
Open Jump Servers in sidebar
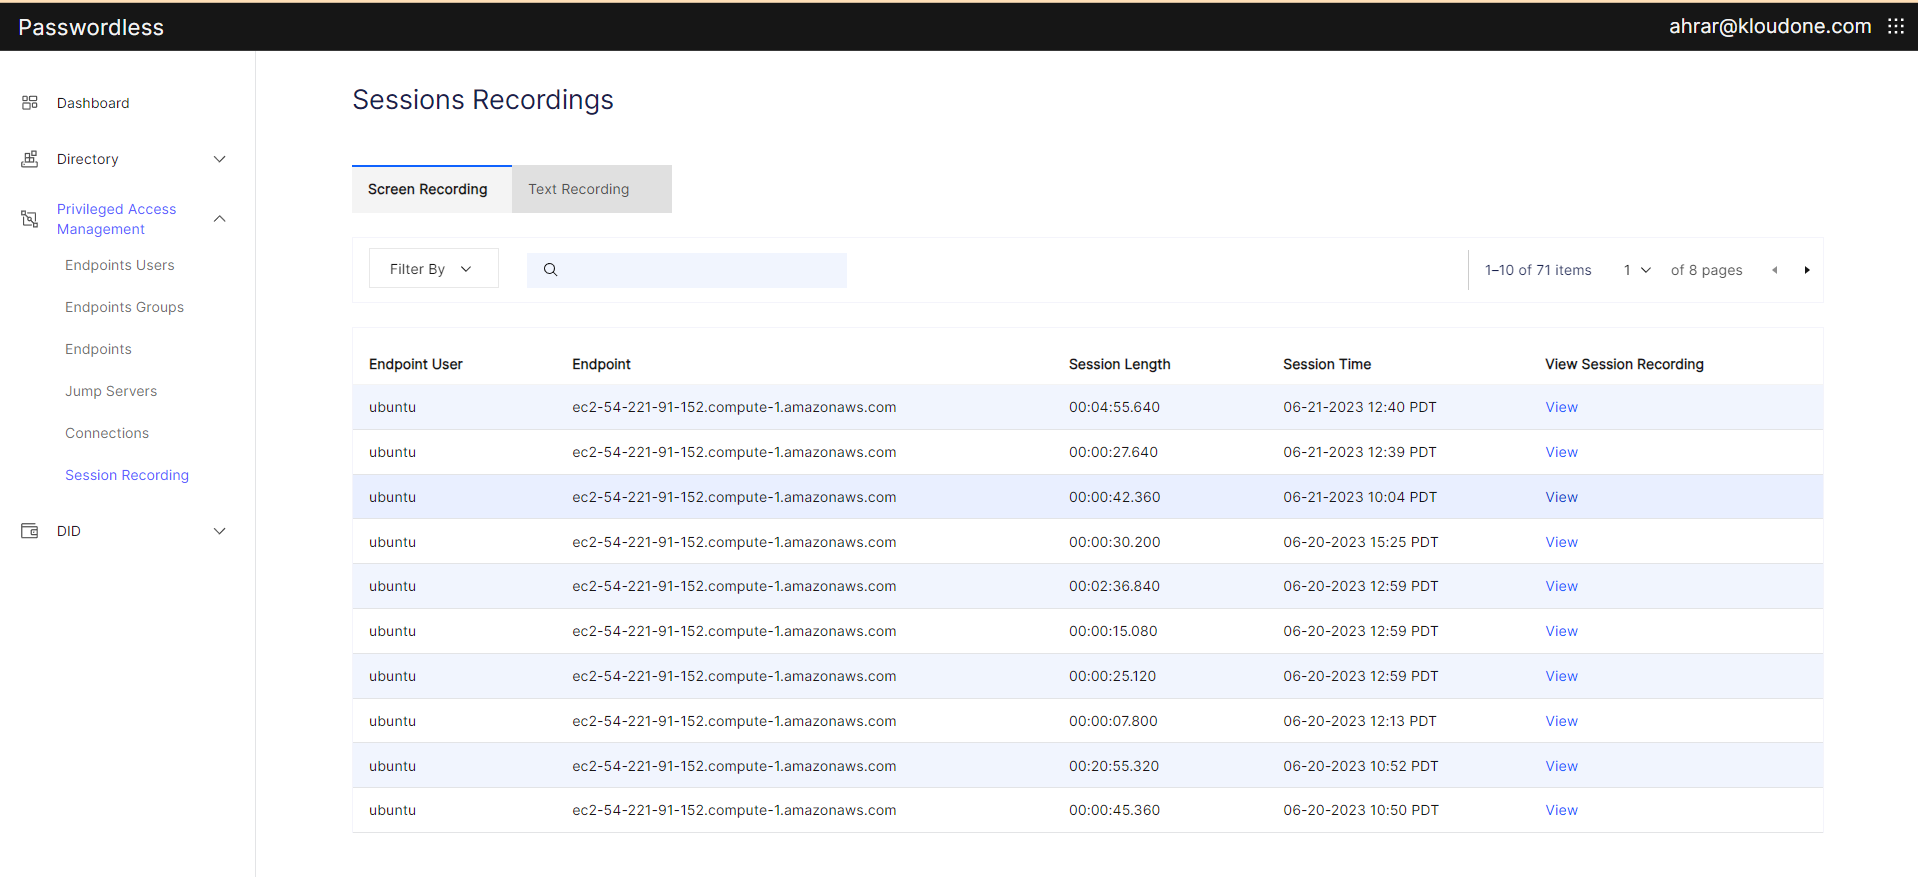pyautogui.click(x=111, y=391)
